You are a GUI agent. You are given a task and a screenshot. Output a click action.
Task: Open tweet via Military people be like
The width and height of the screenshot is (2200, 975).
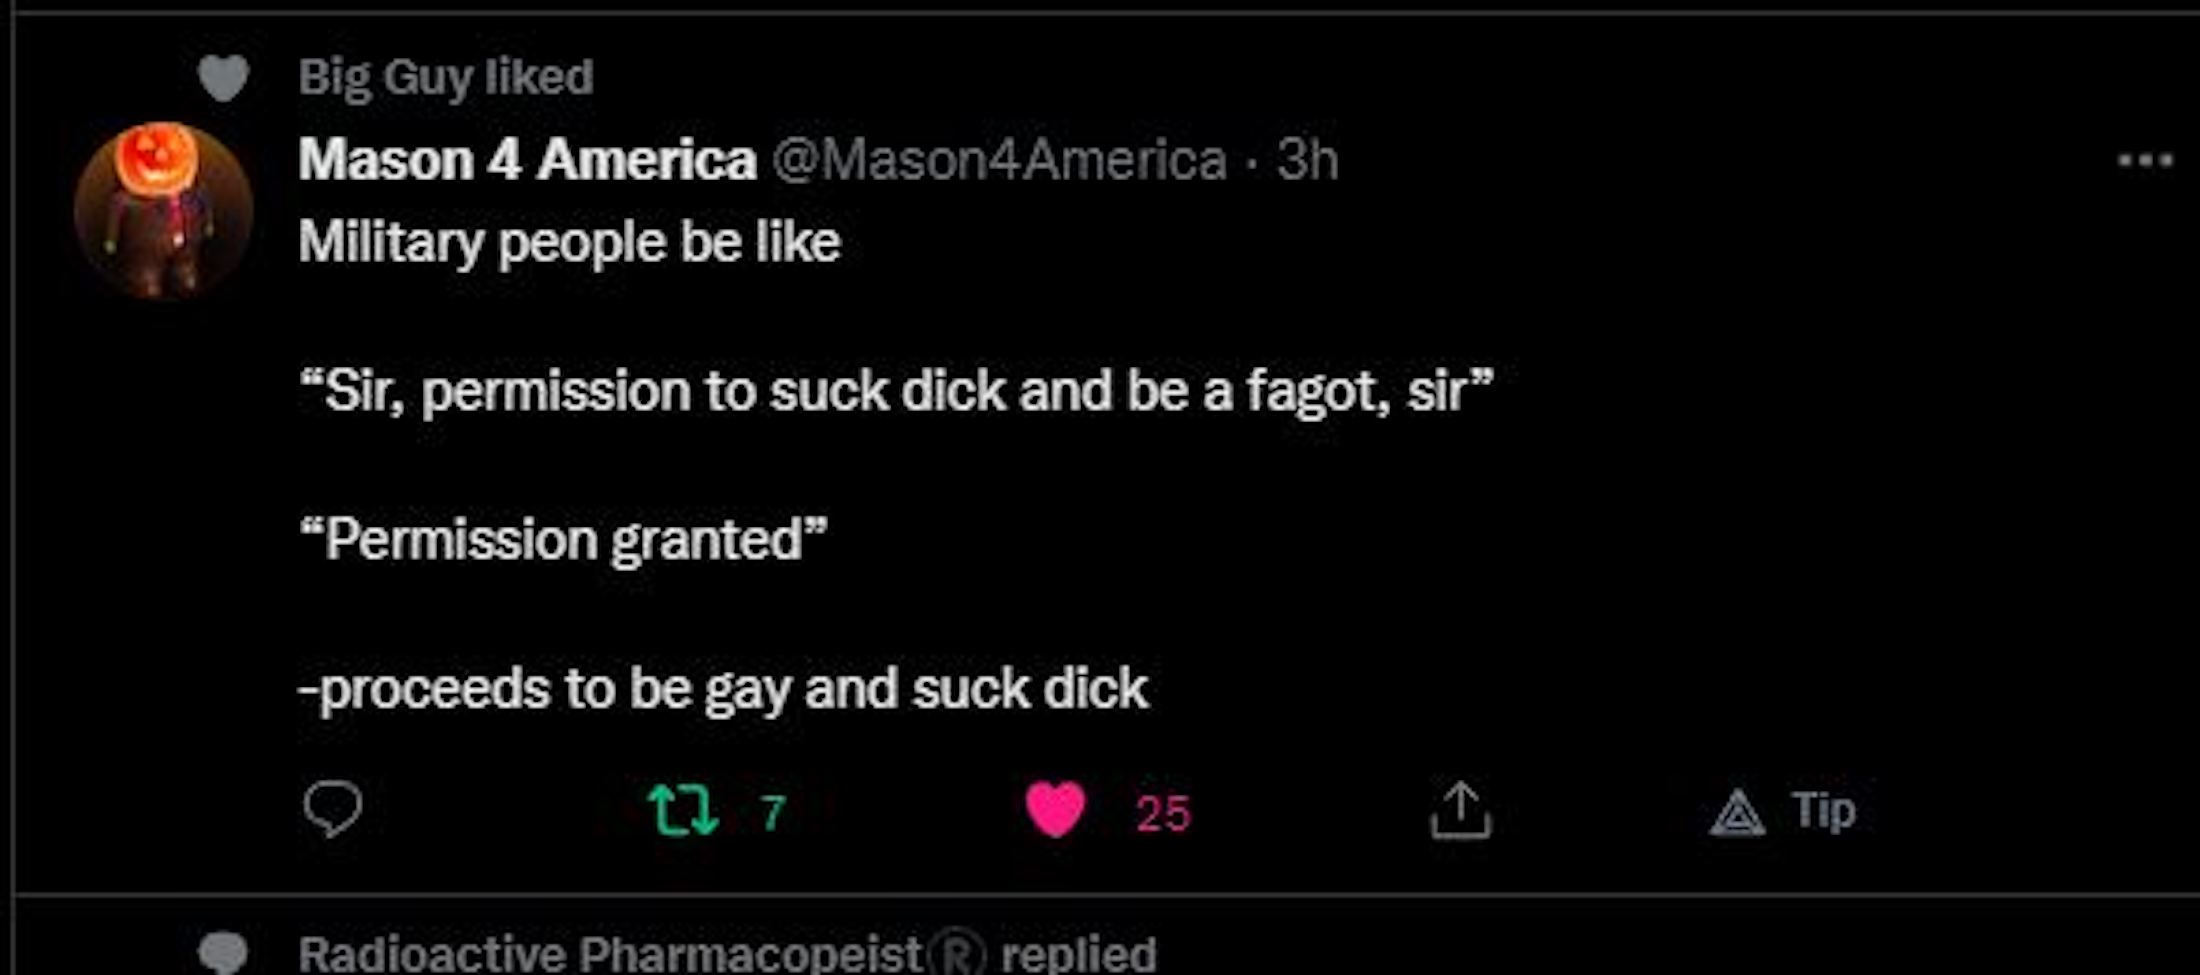click(x=570, y=242)
